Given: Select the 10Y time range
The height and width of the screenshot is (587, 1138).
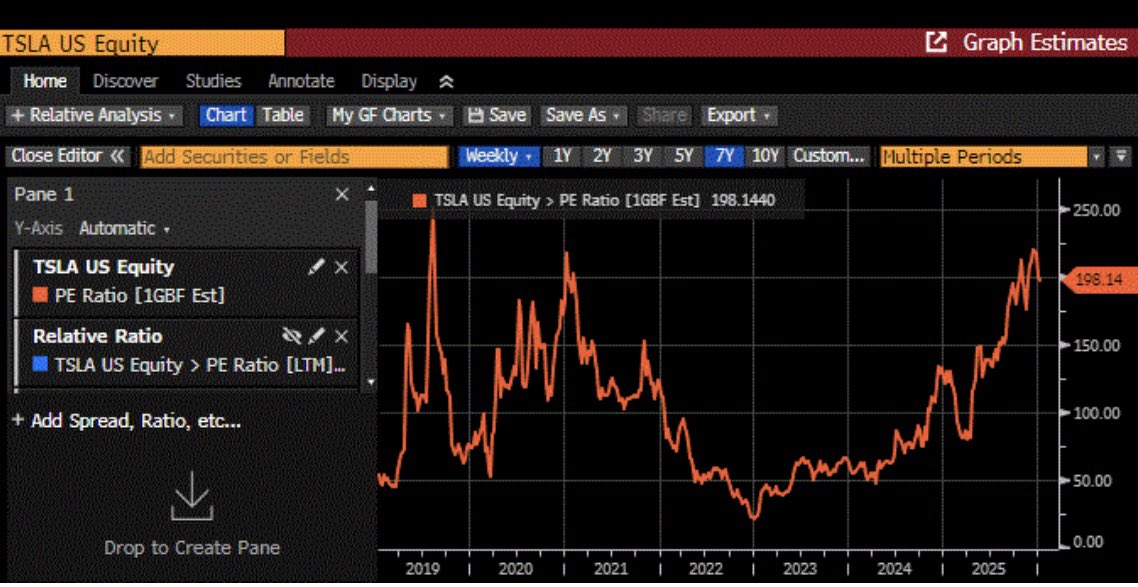Looking at the screenshot, I should [x=765, y=156].
